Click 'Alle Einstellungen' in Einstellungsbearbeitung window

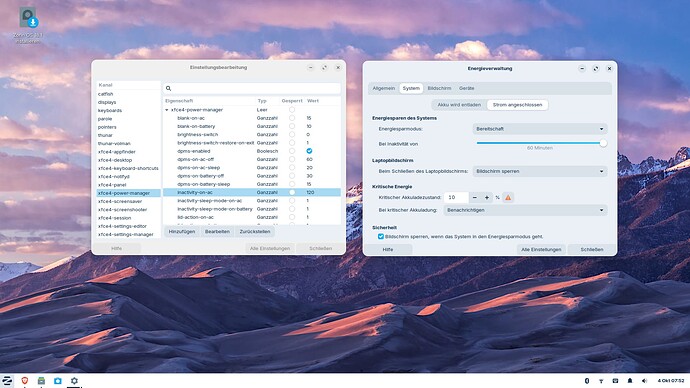tap(270, 249)
